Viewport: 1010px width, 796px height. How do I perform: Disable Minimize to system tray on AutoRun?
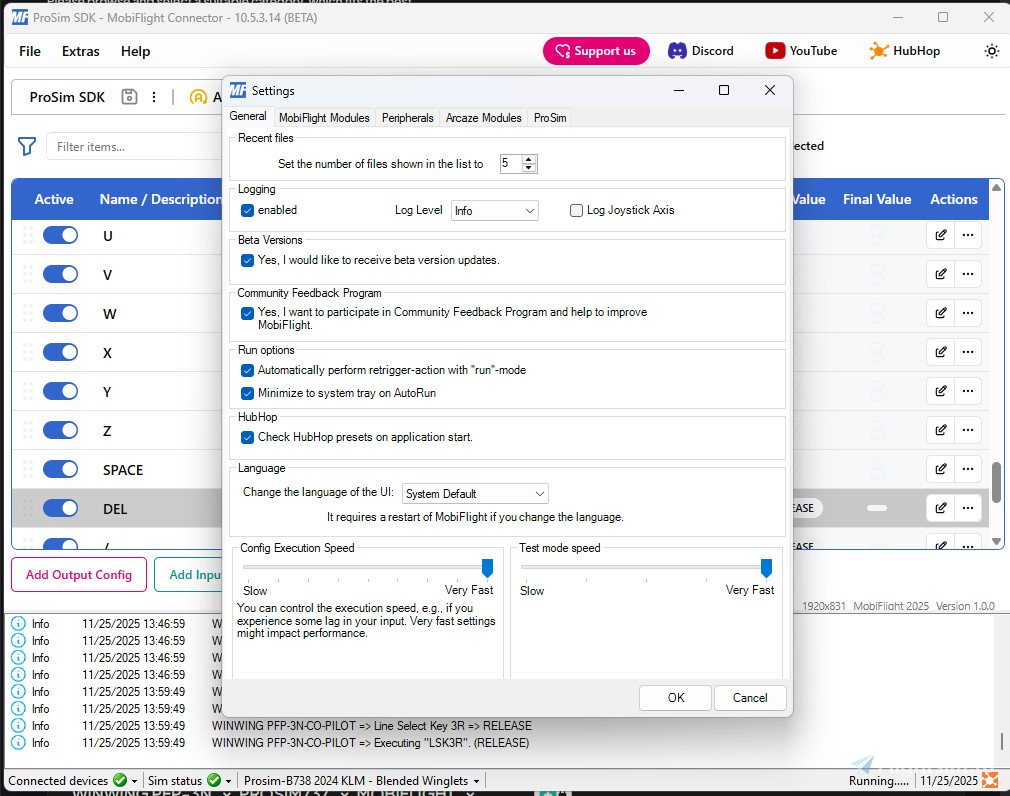(x=247, y=393)
